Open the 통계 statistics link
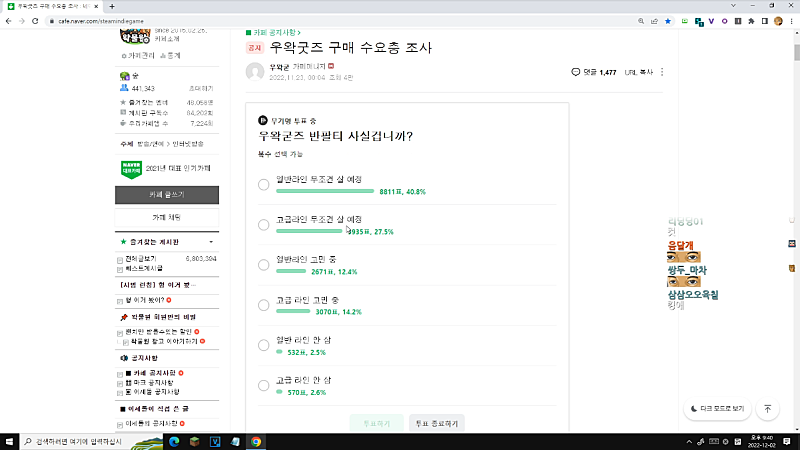Image resolution: width=800 pixels, height=450 pixels. point(170,56)
